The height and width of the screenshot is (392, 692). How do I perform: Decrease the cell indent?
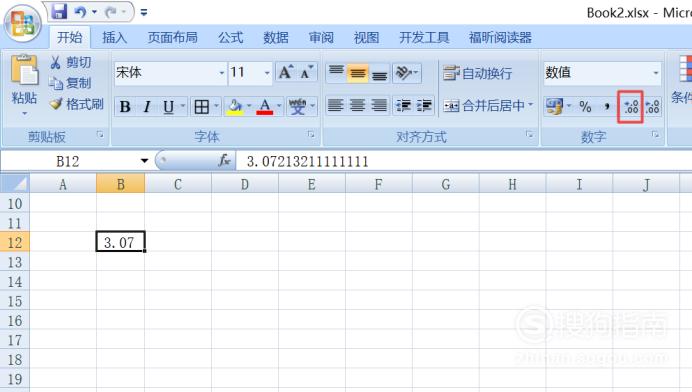point(403,106)
